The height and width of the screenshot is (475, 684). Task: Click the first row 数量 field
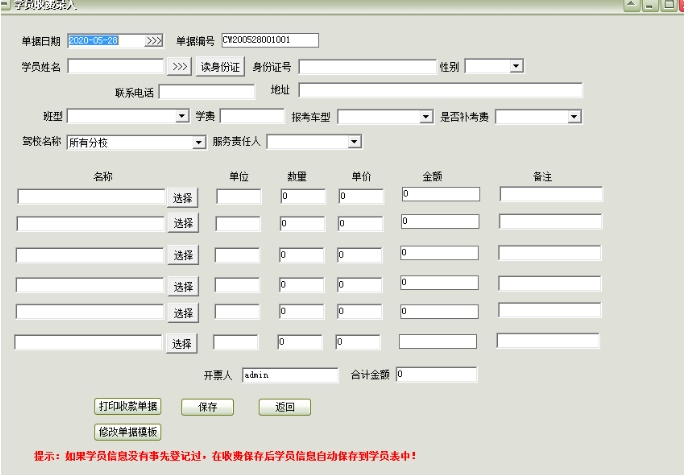(303, 196)
